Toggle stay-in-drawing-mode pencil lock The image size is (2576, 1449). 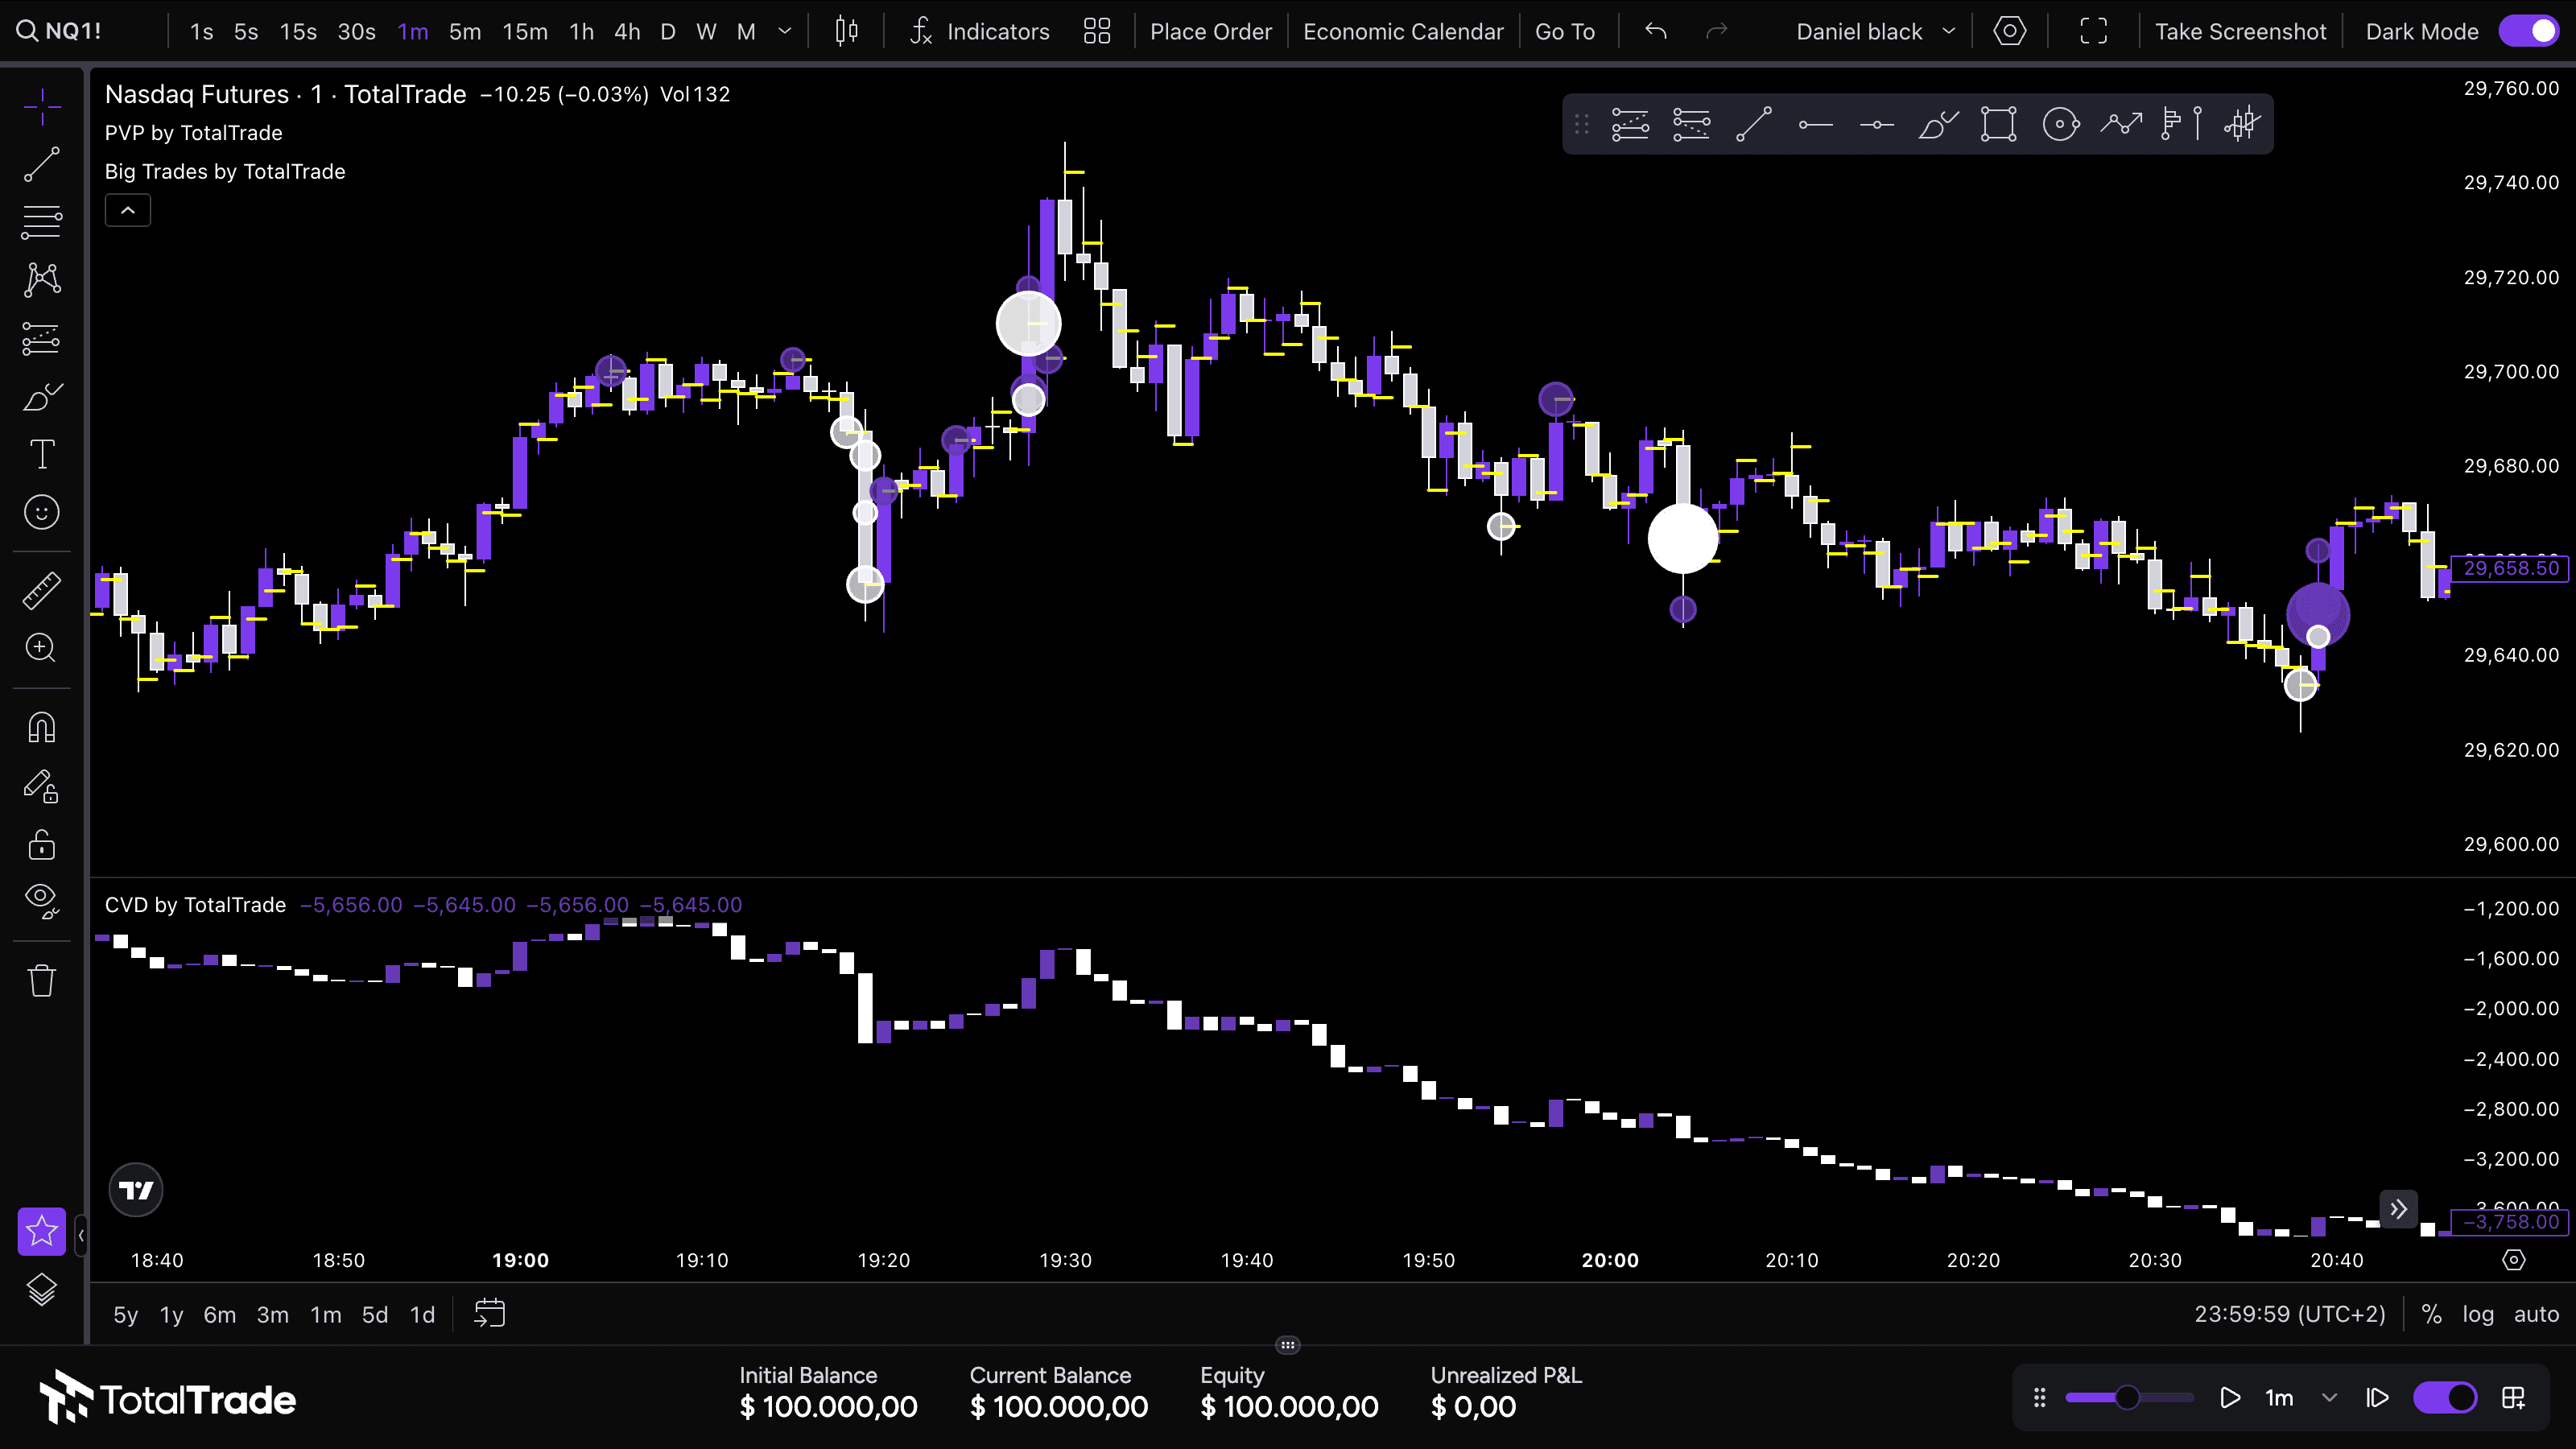click(x=42, y=786)
